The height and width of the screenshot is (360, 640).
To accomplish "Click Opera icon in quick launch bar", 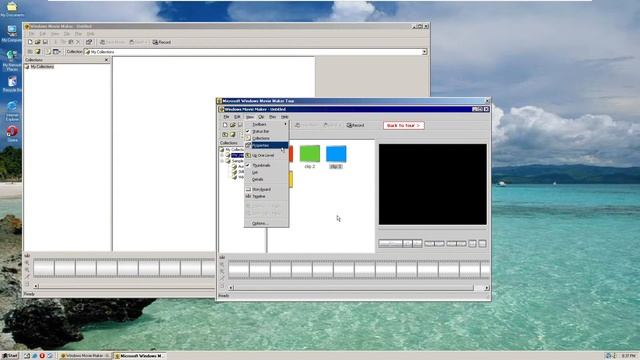I will pos(42,356).
